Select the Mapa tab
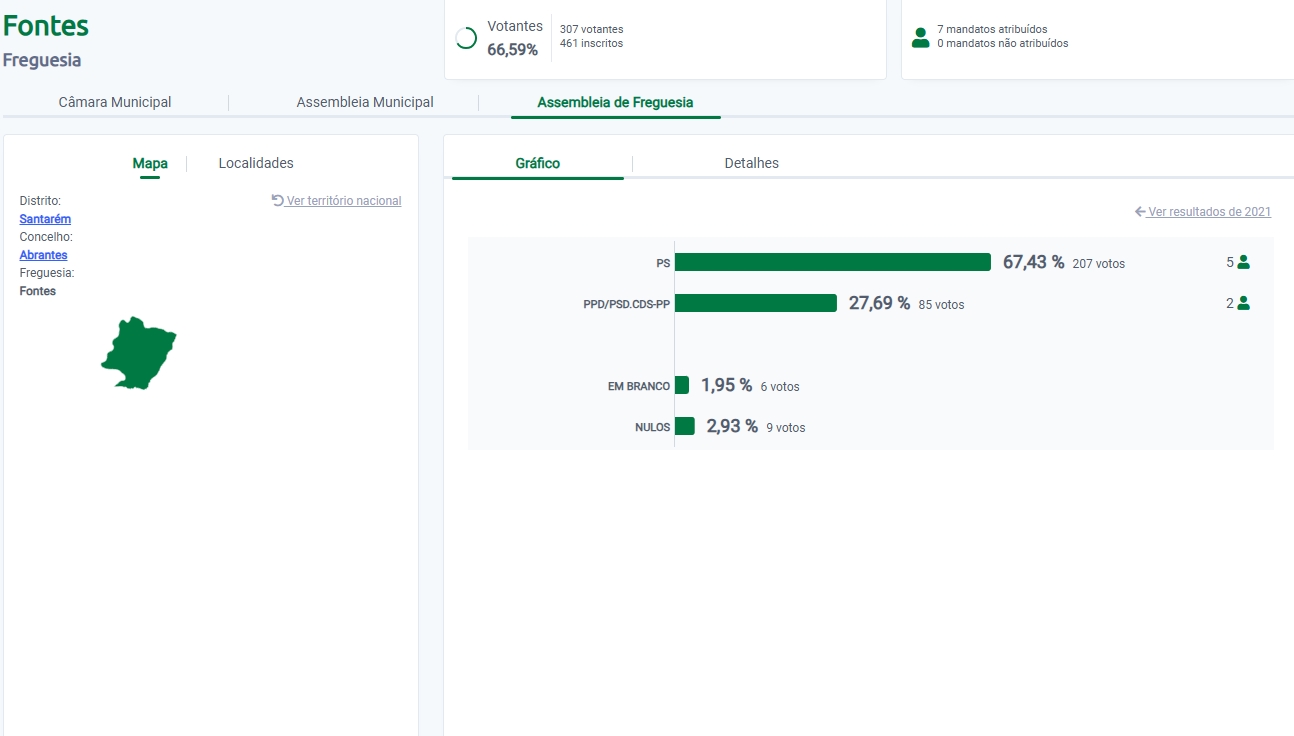Screen dimensions: 1294x736 coord(150,163)
